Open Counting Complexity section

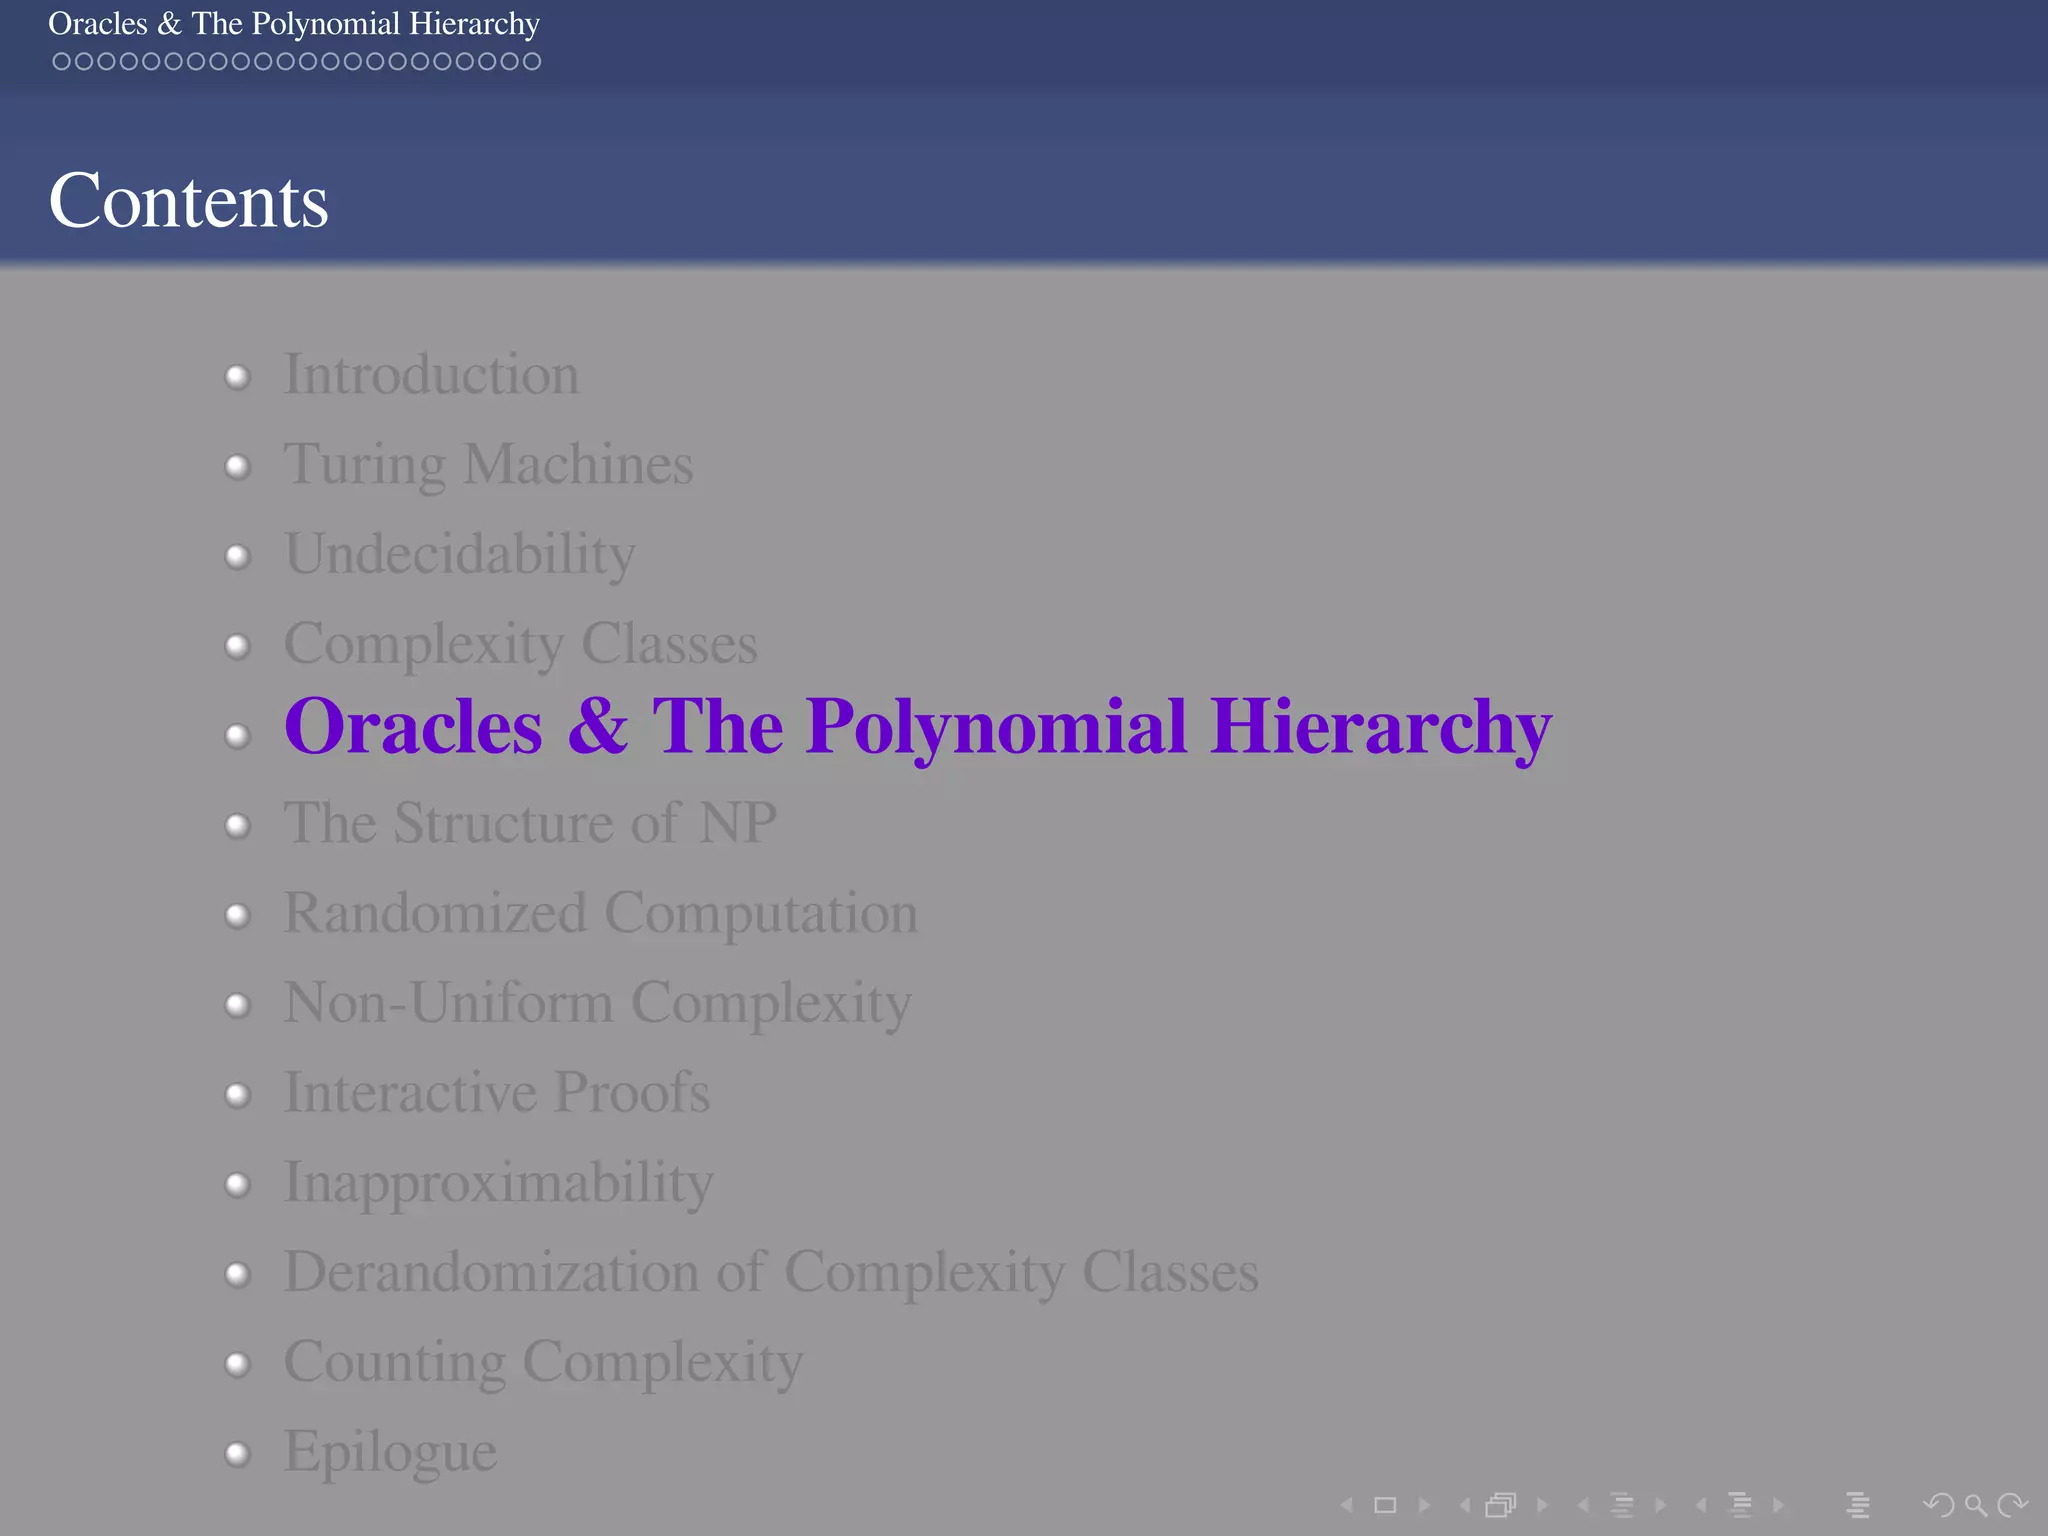[x=543, y=1363]
